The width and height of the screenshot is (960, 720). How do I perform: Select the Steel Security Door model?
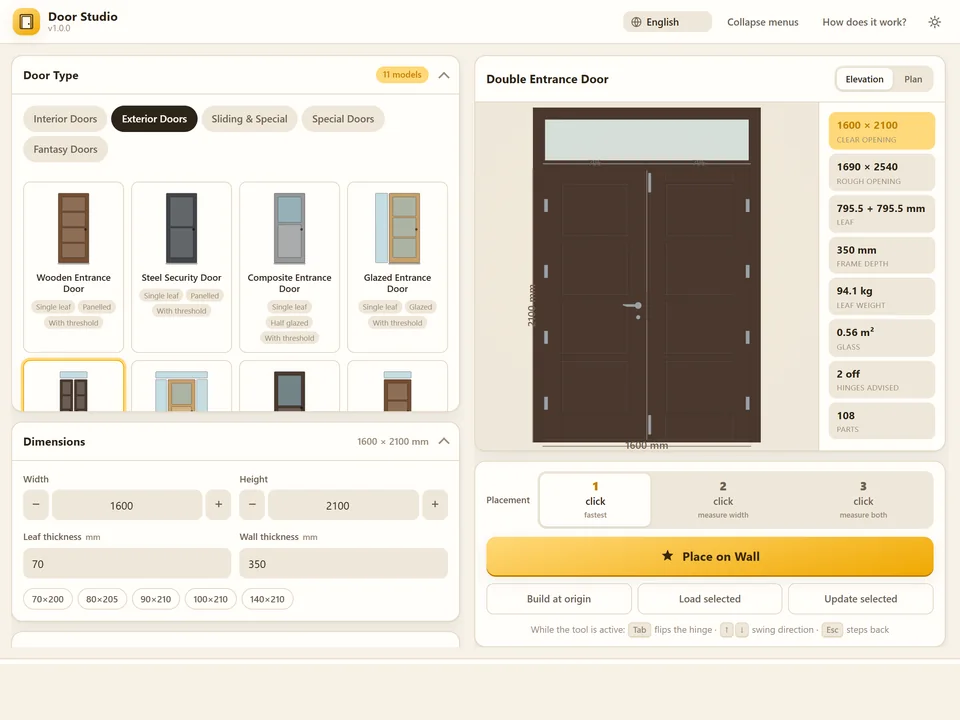coord(181,267)
